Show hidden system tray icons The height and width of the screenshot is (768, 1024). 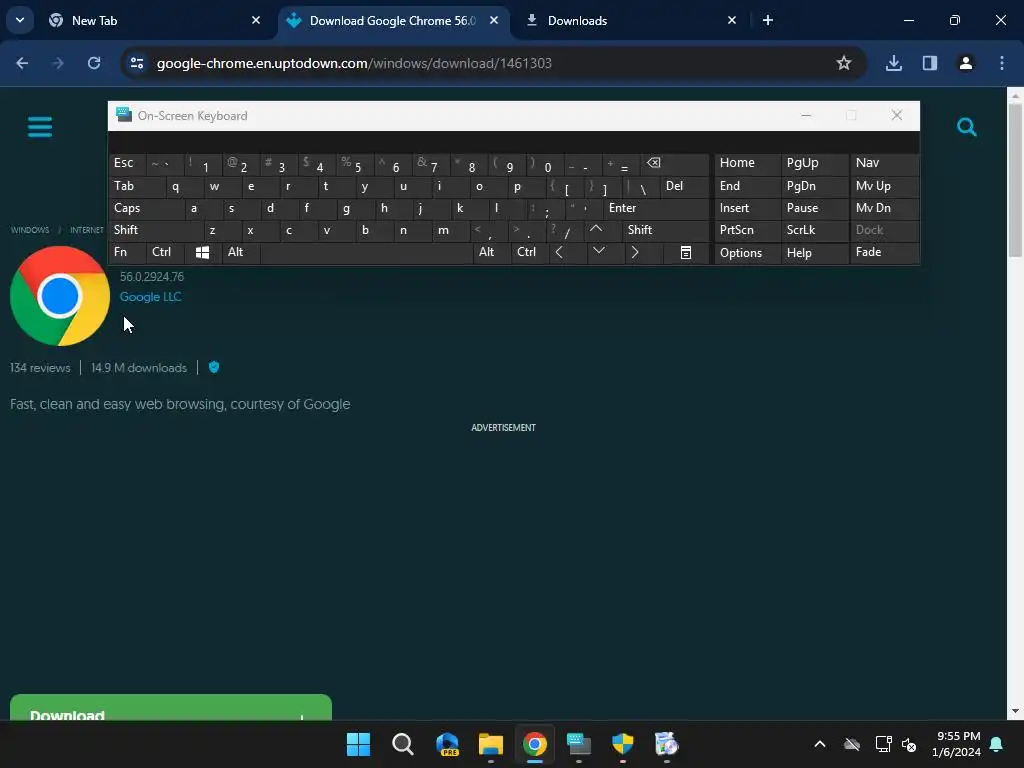tap(820, 744)
